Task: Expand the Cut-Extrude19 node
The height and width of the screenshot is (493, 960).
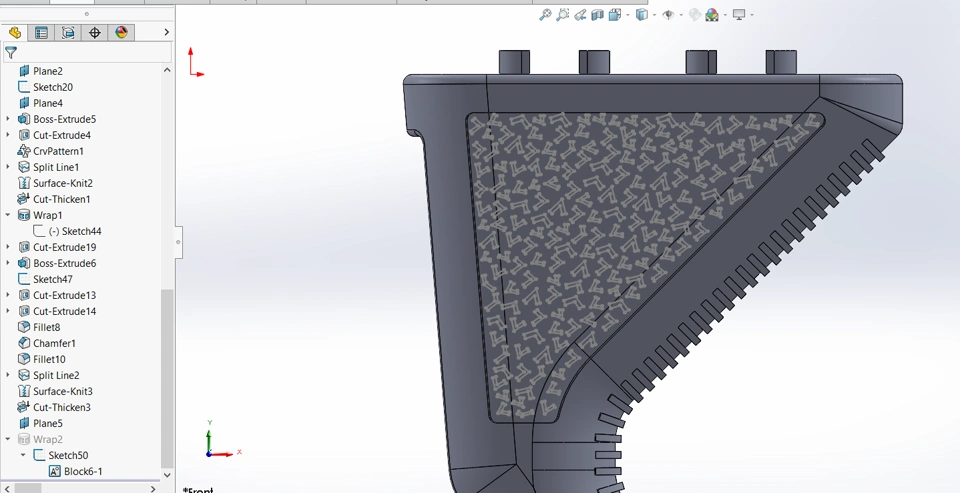Action: pos(8,247)
